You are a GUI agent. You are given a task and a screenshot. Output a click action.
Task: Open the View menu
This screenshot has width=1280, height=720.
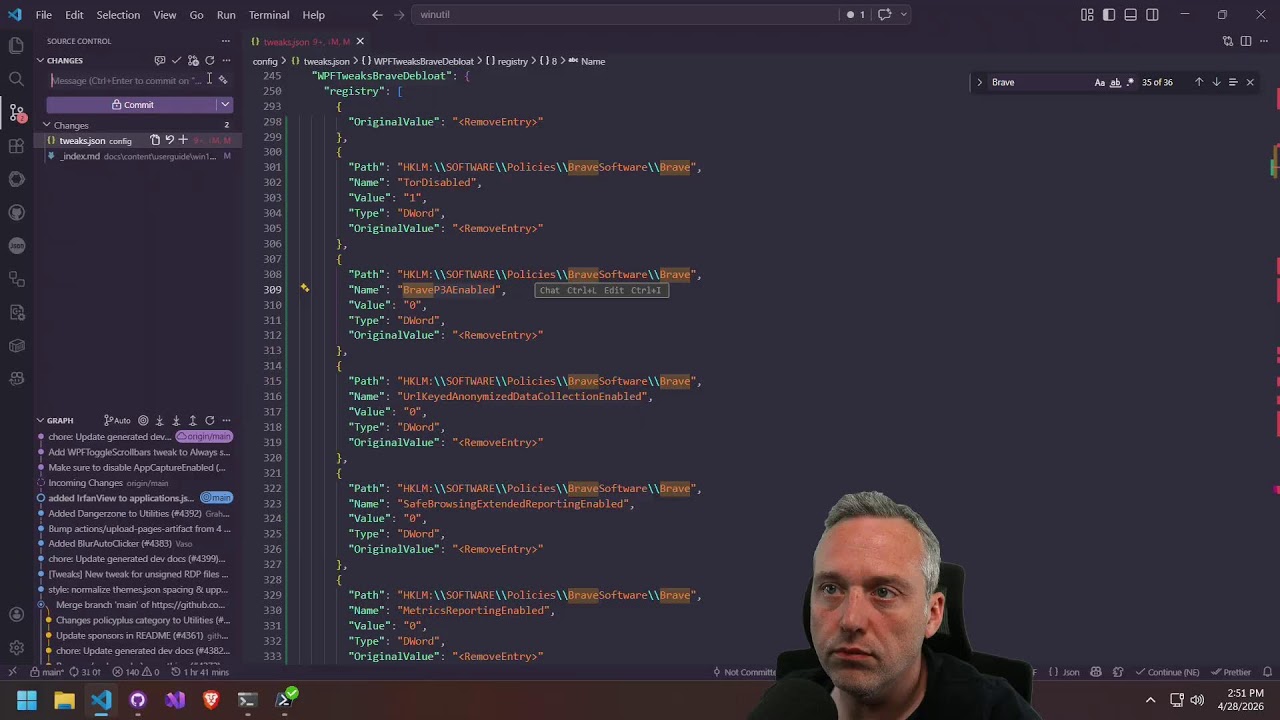coord(165,15)
